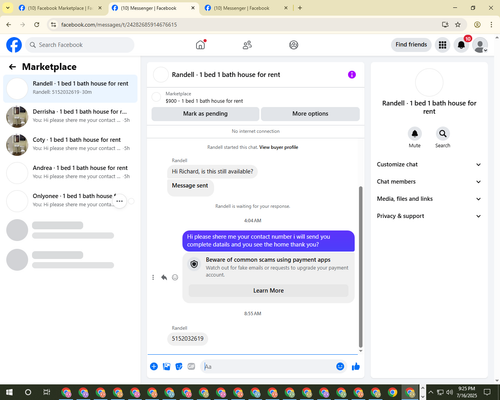
Task: Open Coty chat conversation
Action: (x=70, y=144)
